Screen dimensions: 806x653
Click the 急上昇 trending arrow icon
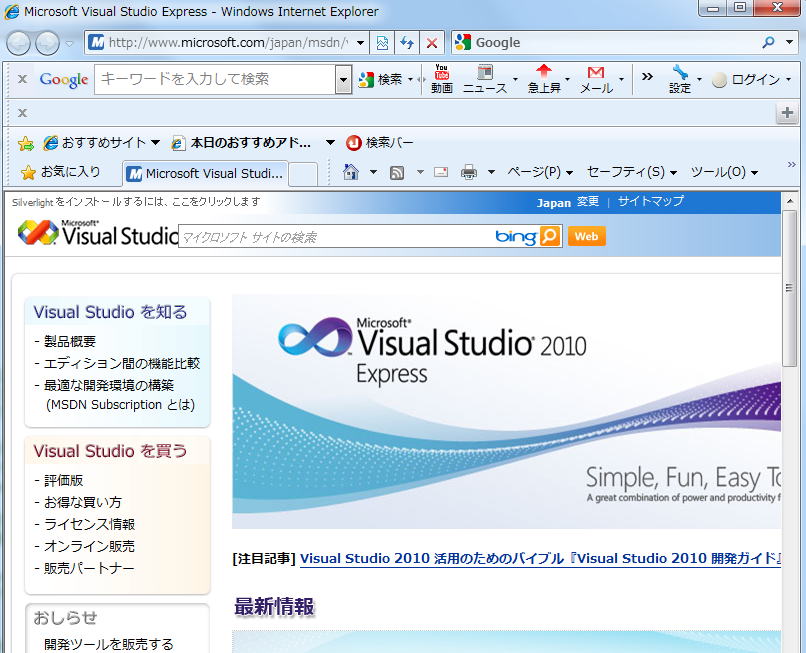(544, 78)
